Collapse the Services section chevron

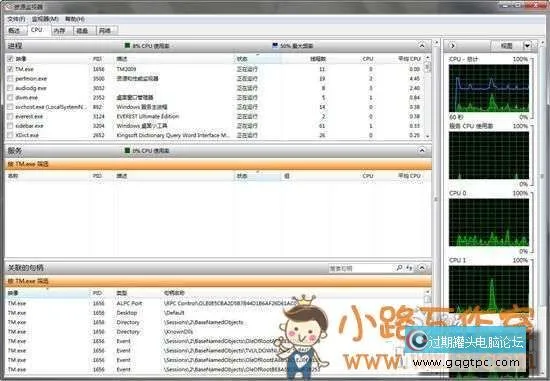click(x=422, y=151)
